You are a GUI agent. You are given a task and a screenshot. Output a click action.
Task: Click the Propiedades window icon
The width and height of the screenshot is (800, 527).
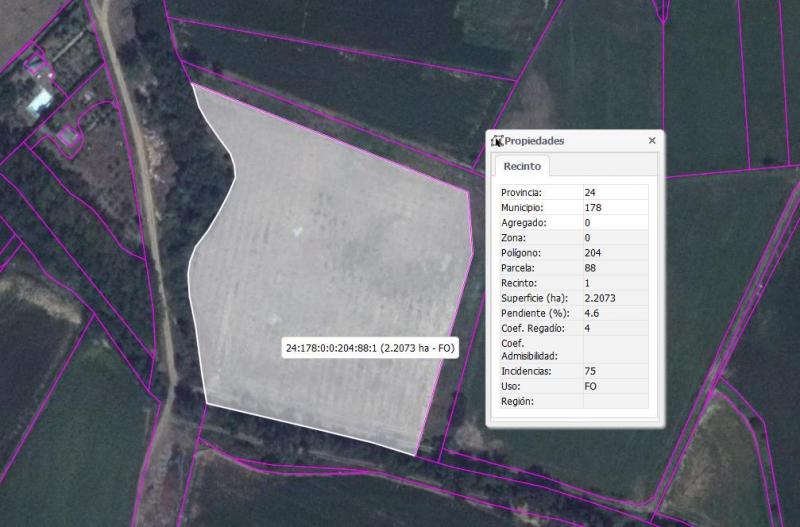coord(497,141)
